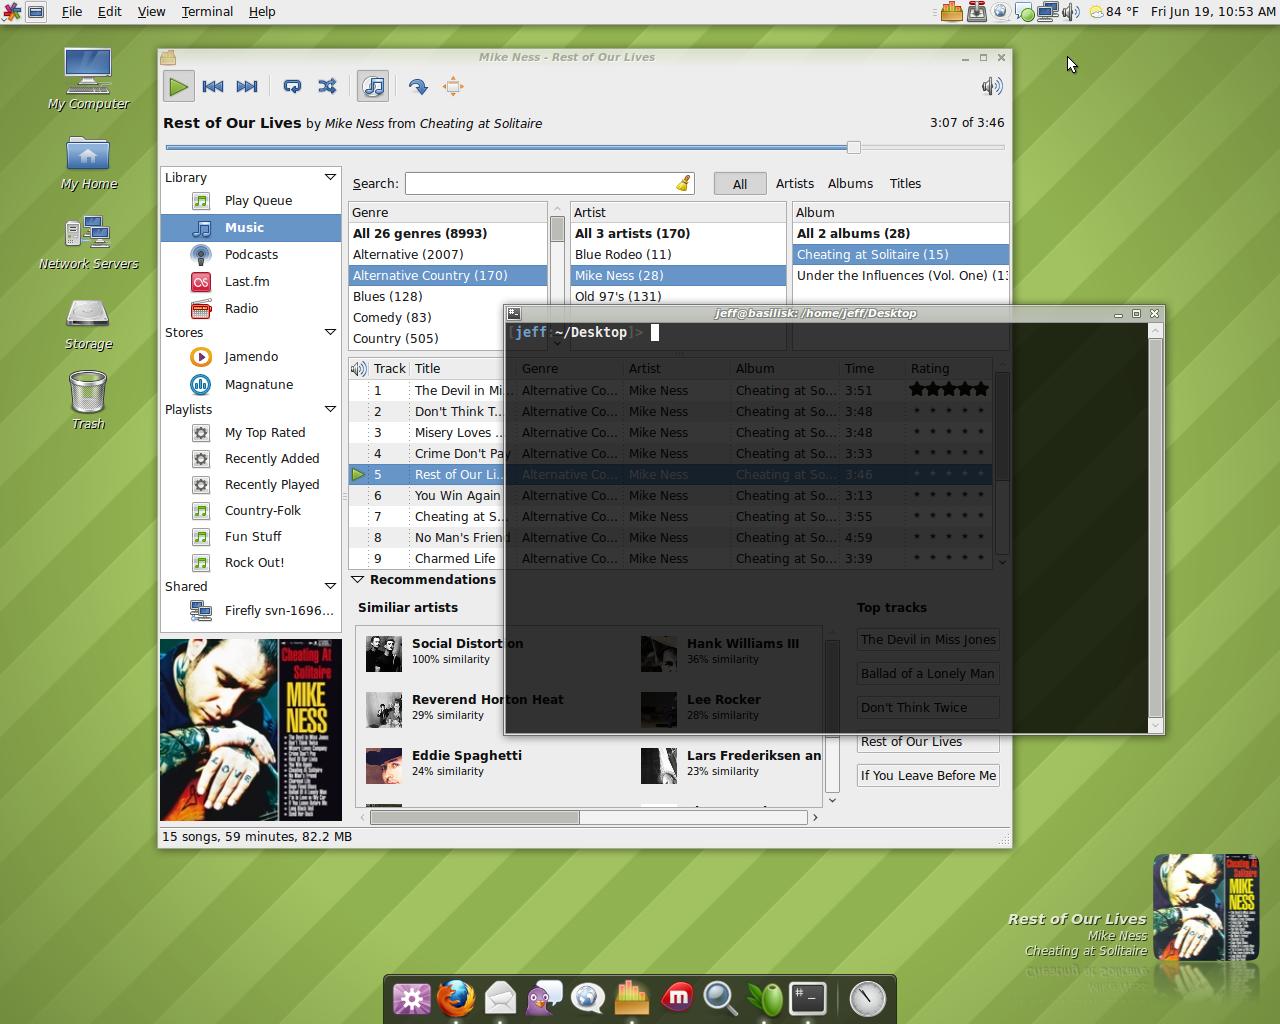The image size is (1280, 1024).
Task: Open the Magnatune store
Action: pos(251,384)
